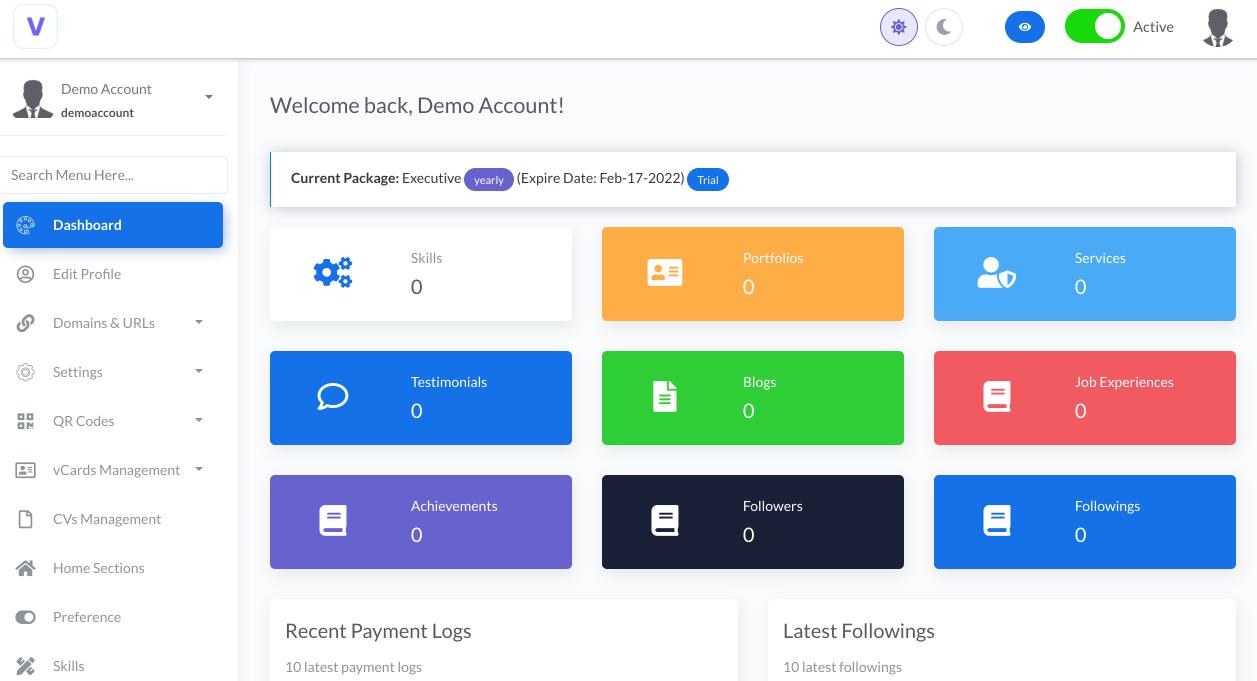Open the eye preview icon in the top bar
Screen dimensions: 1257x681
click(x=1025, y=27)
